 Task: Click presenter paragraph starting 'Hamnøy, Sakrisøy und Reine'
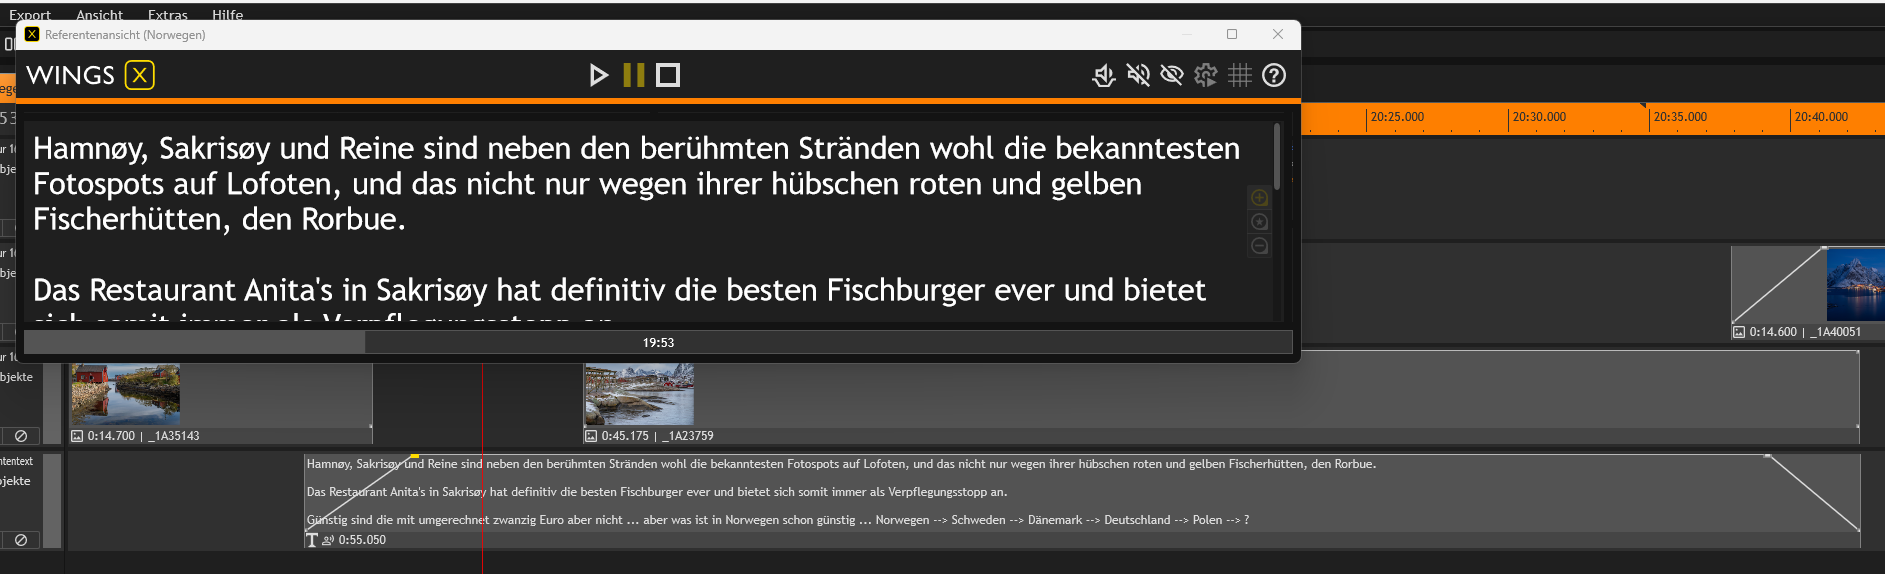coord(636,183)
